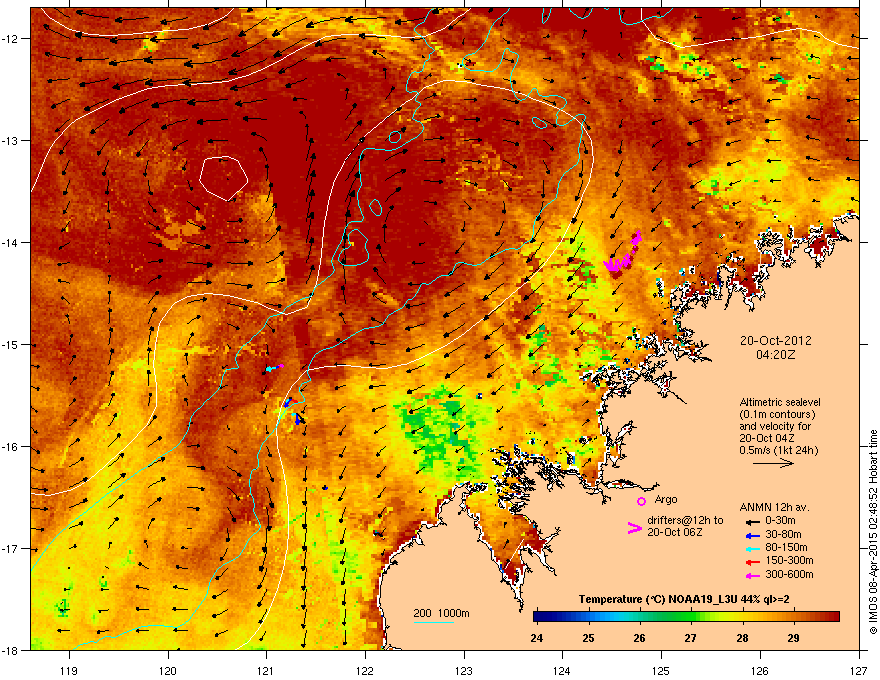880x680 pixels.
Task: Click the 'Argo' legend label
Action: 666,499
